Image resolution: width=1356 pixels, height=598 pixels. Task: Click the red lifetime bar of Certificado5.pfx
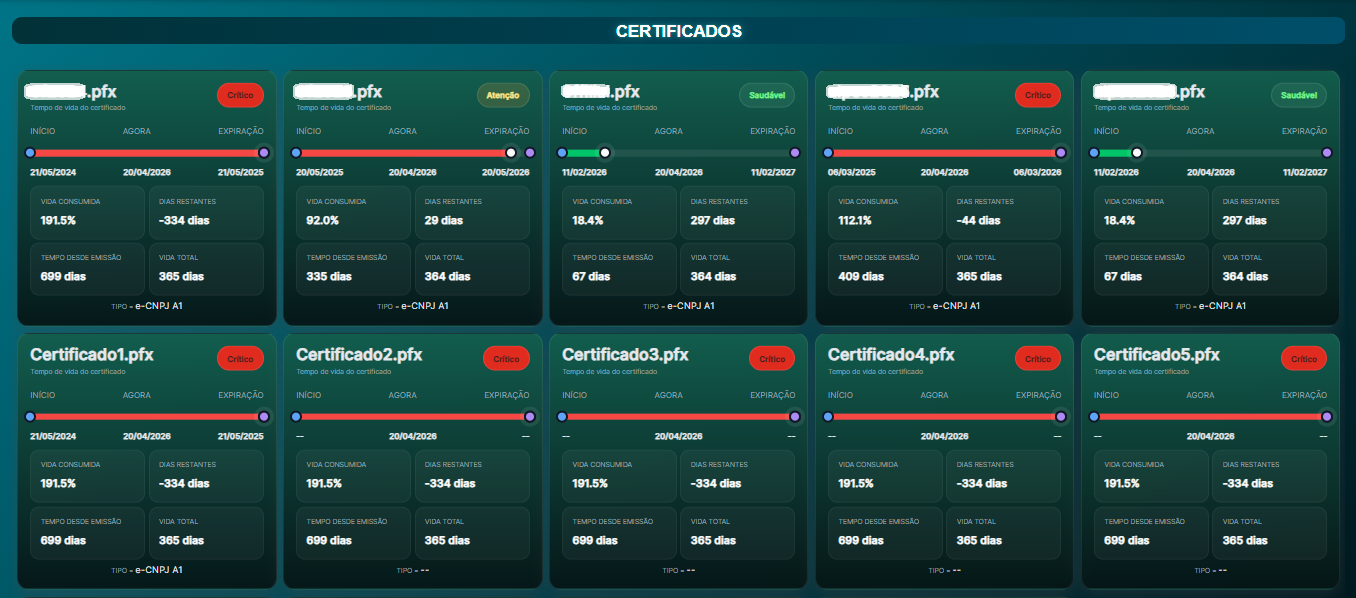1211,416
